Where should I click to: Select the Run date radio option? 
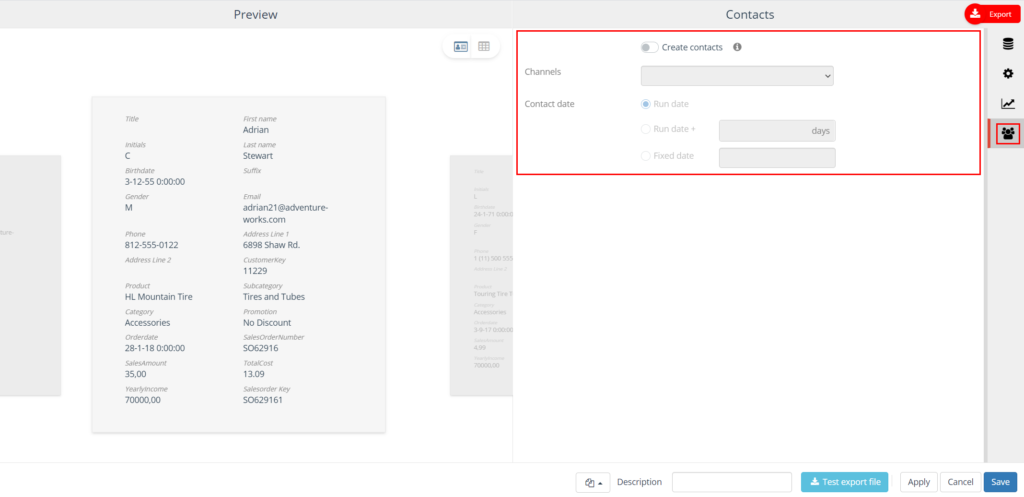click(646, 104)
